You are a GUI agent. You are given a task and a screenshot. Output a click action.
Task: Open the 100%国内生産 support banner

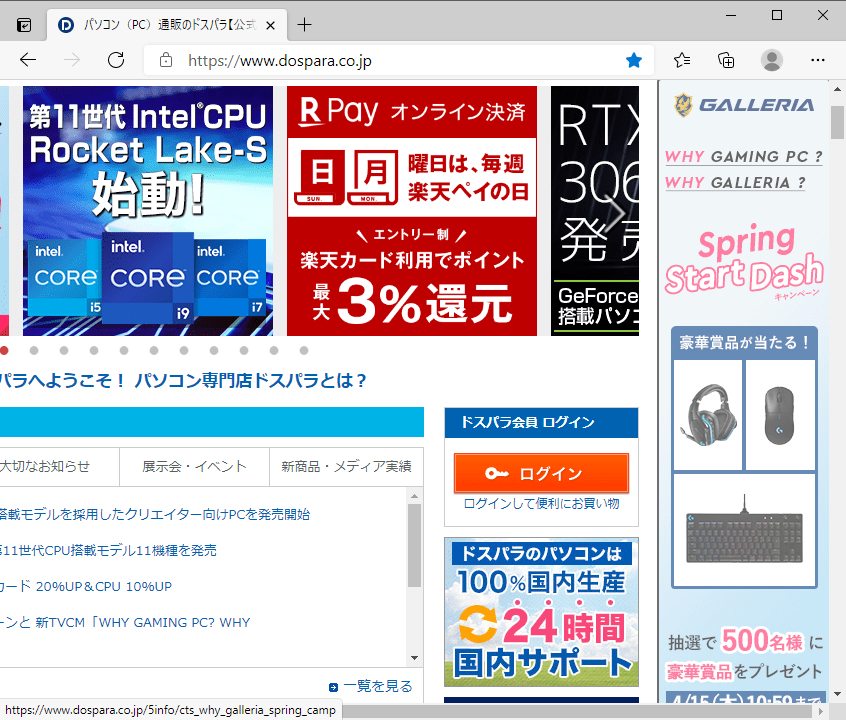541,612
